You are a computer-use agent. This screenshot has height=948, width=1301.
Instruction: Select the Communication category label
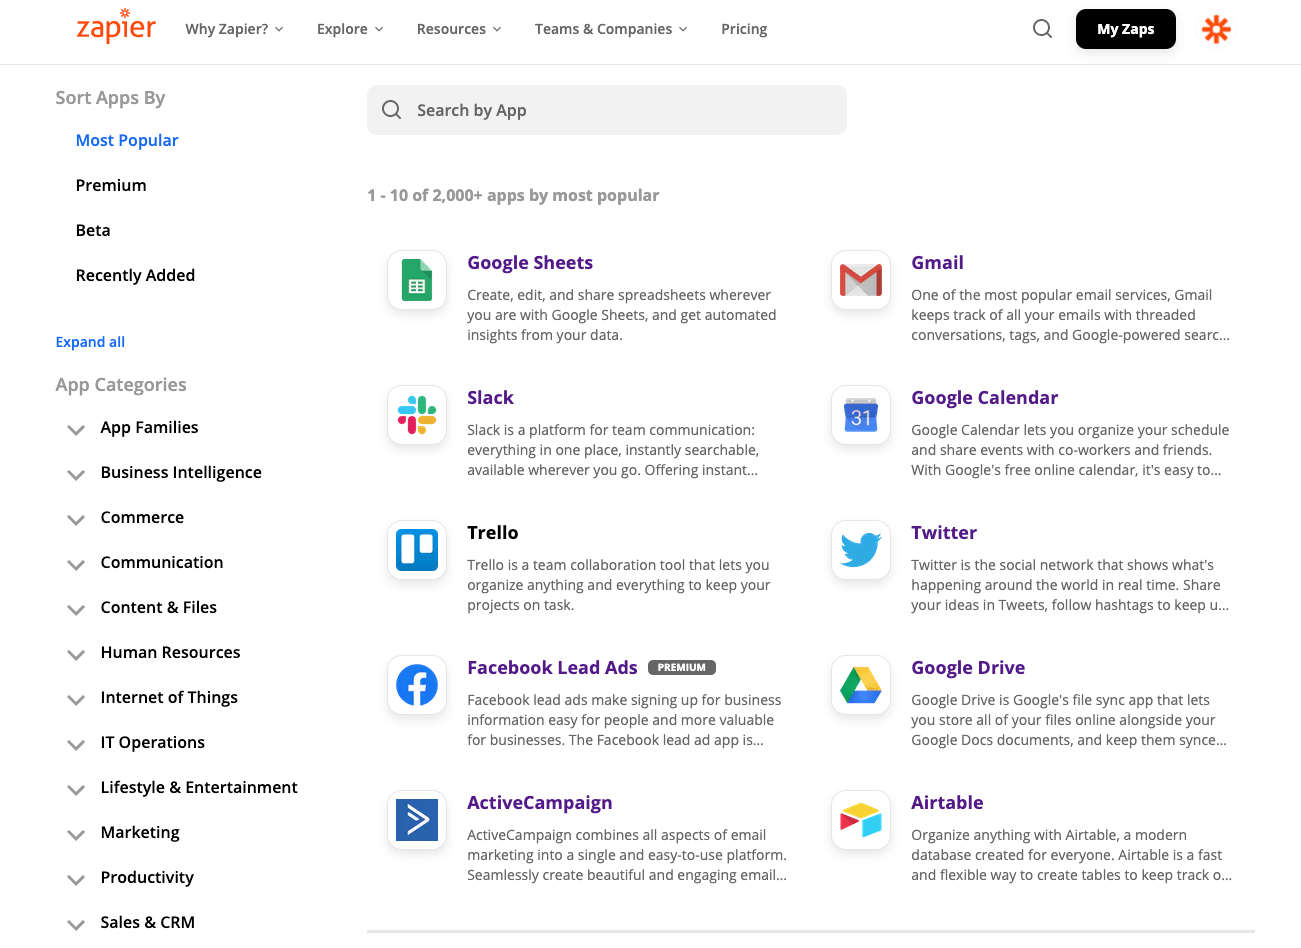coord(162,562)
